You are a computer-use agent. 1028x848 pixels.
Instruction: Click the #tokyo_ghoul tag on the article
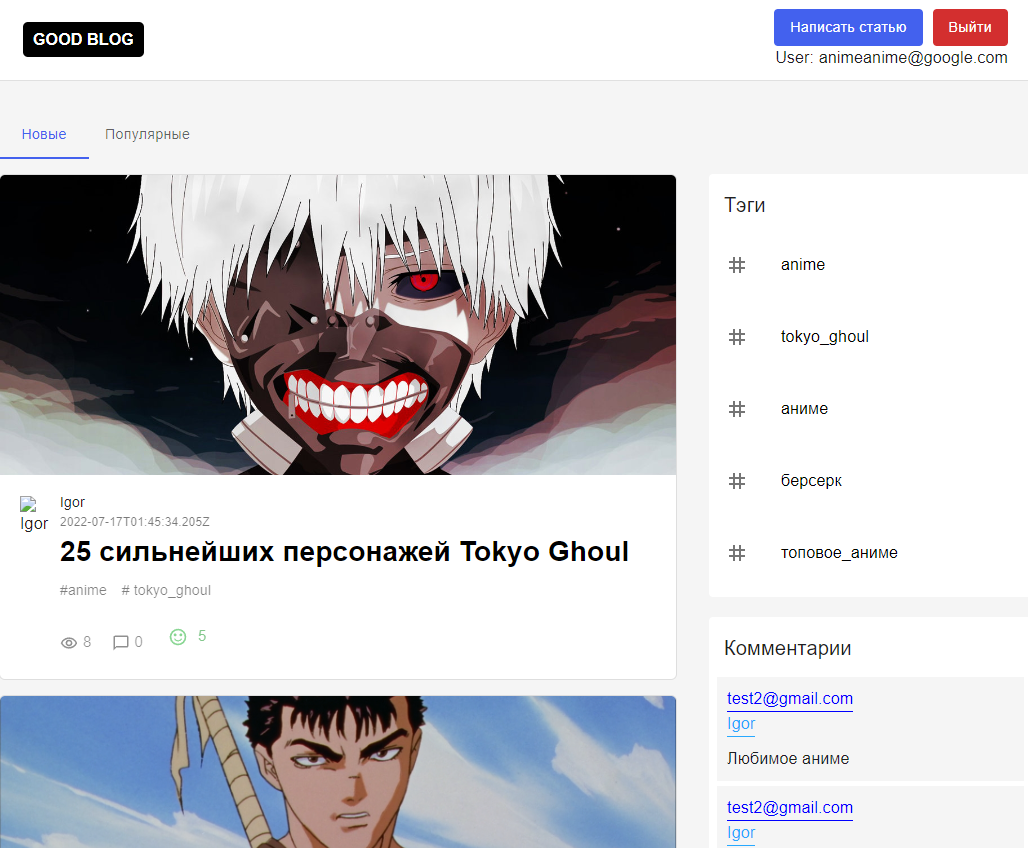166,590
